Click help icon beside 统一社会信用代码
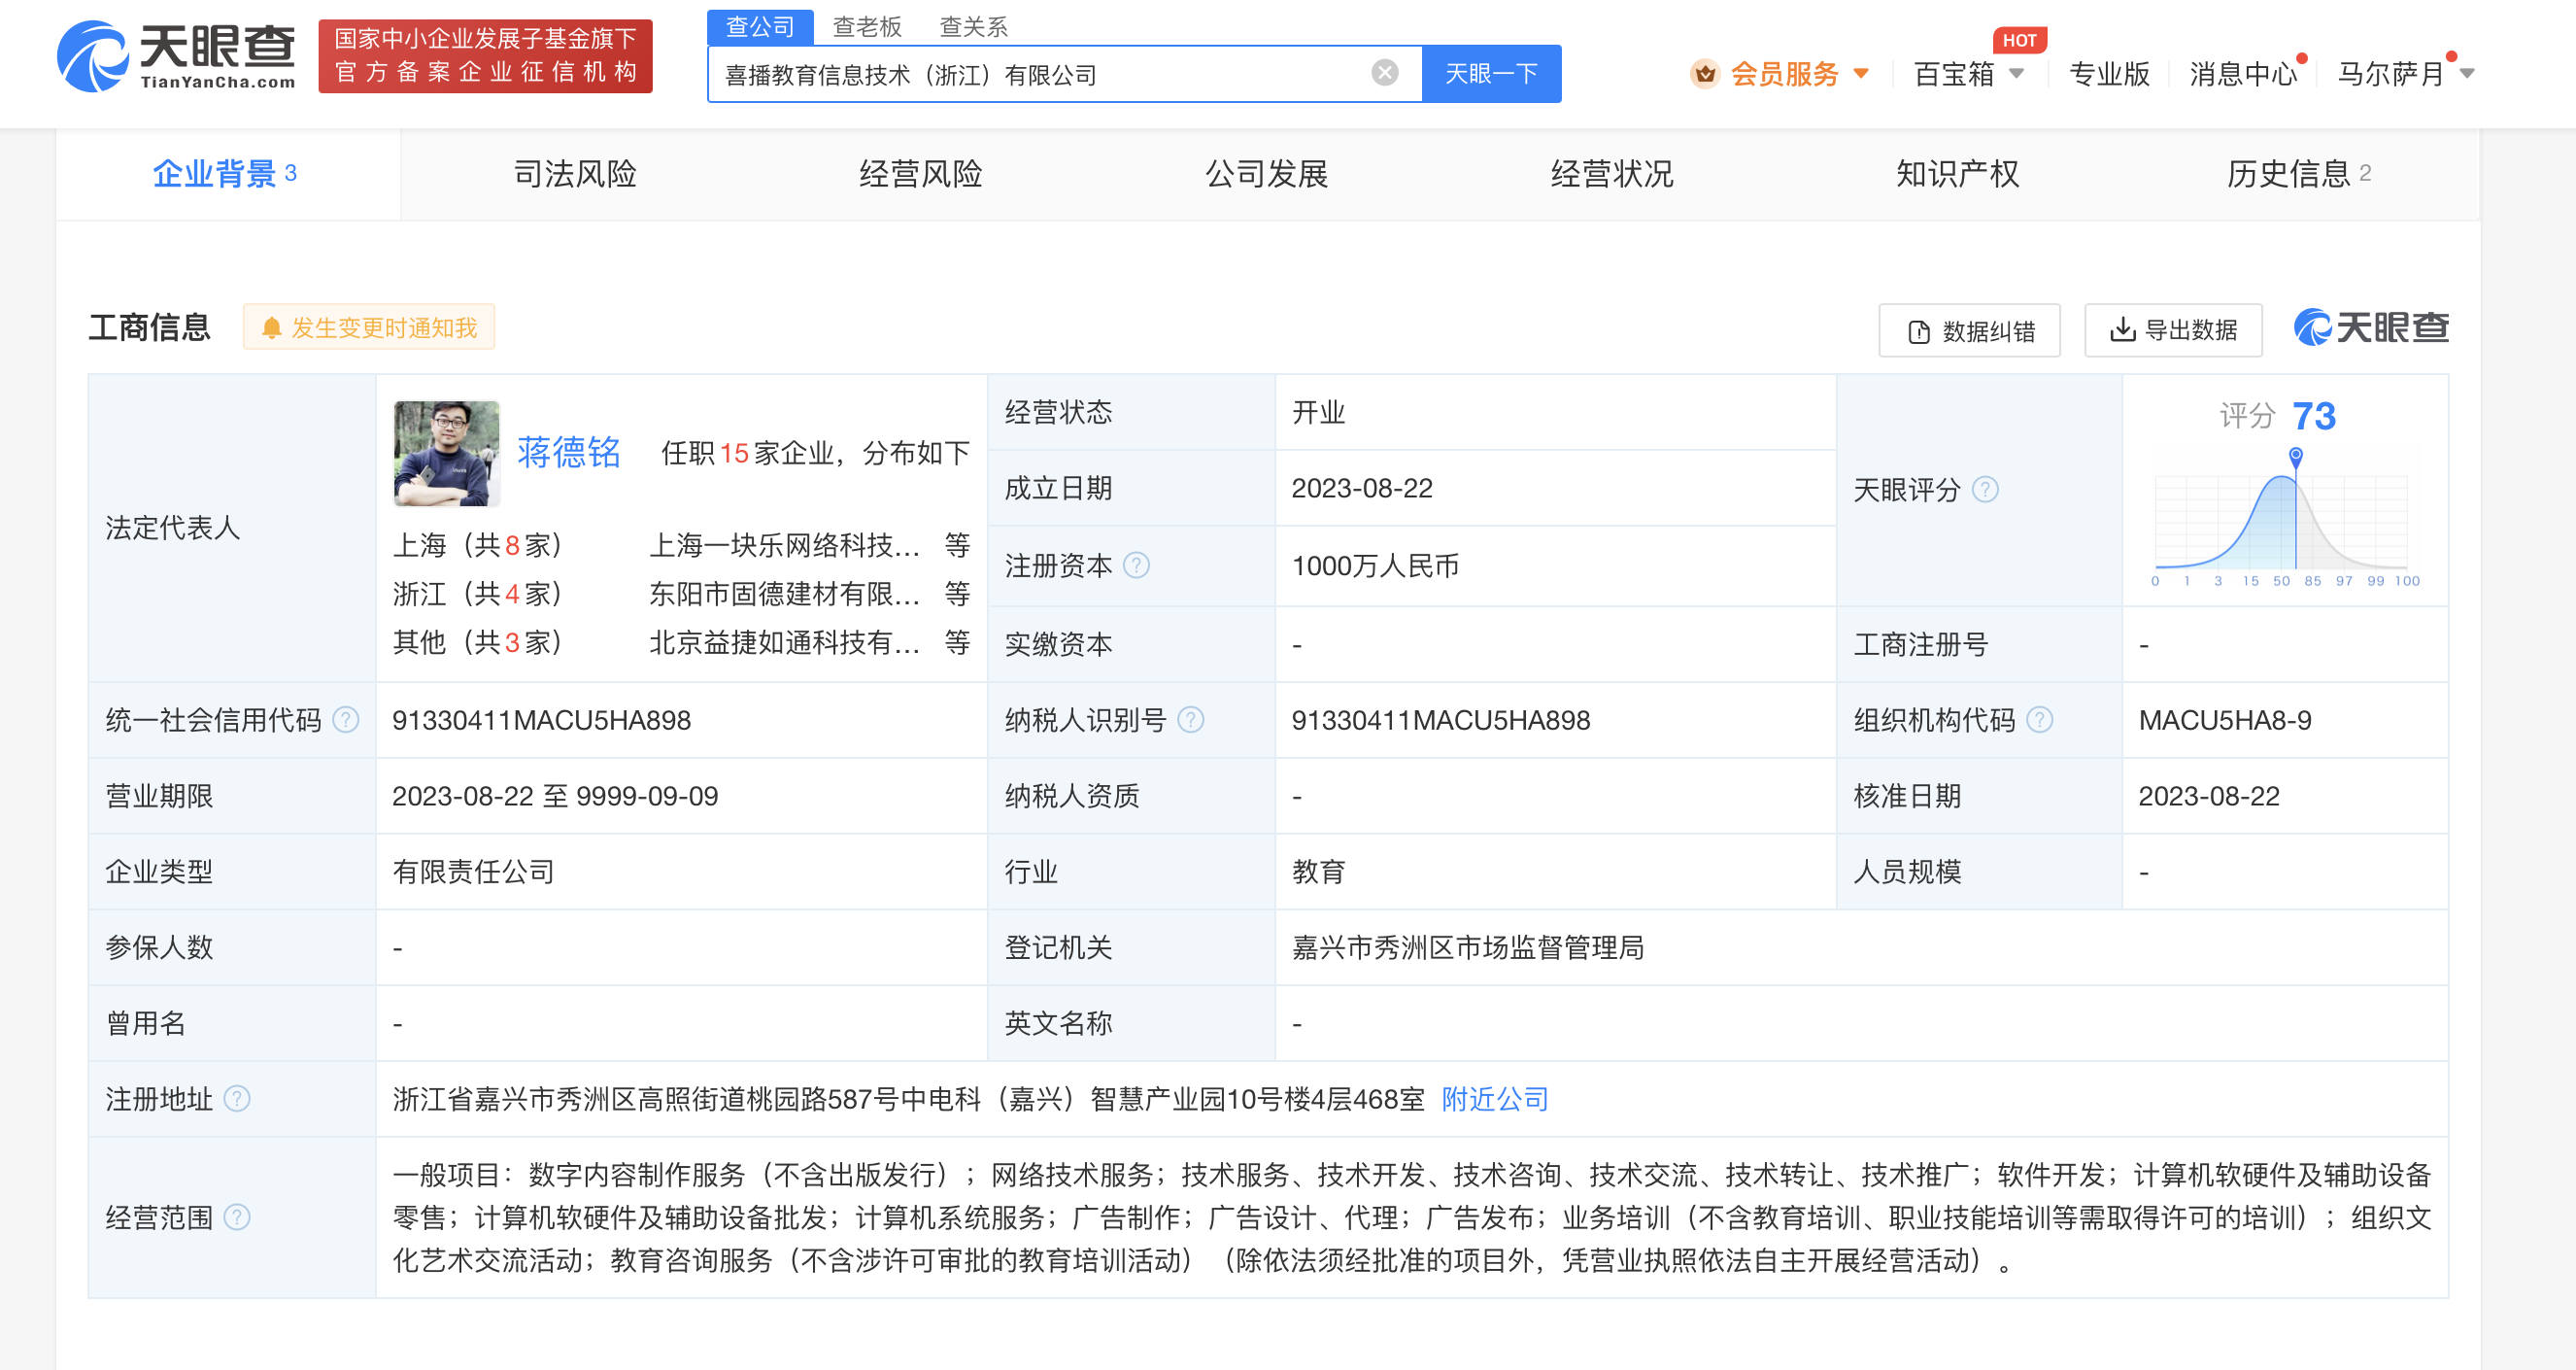2576x1370 pixels. pyautogui.click(x=346, y=720)
